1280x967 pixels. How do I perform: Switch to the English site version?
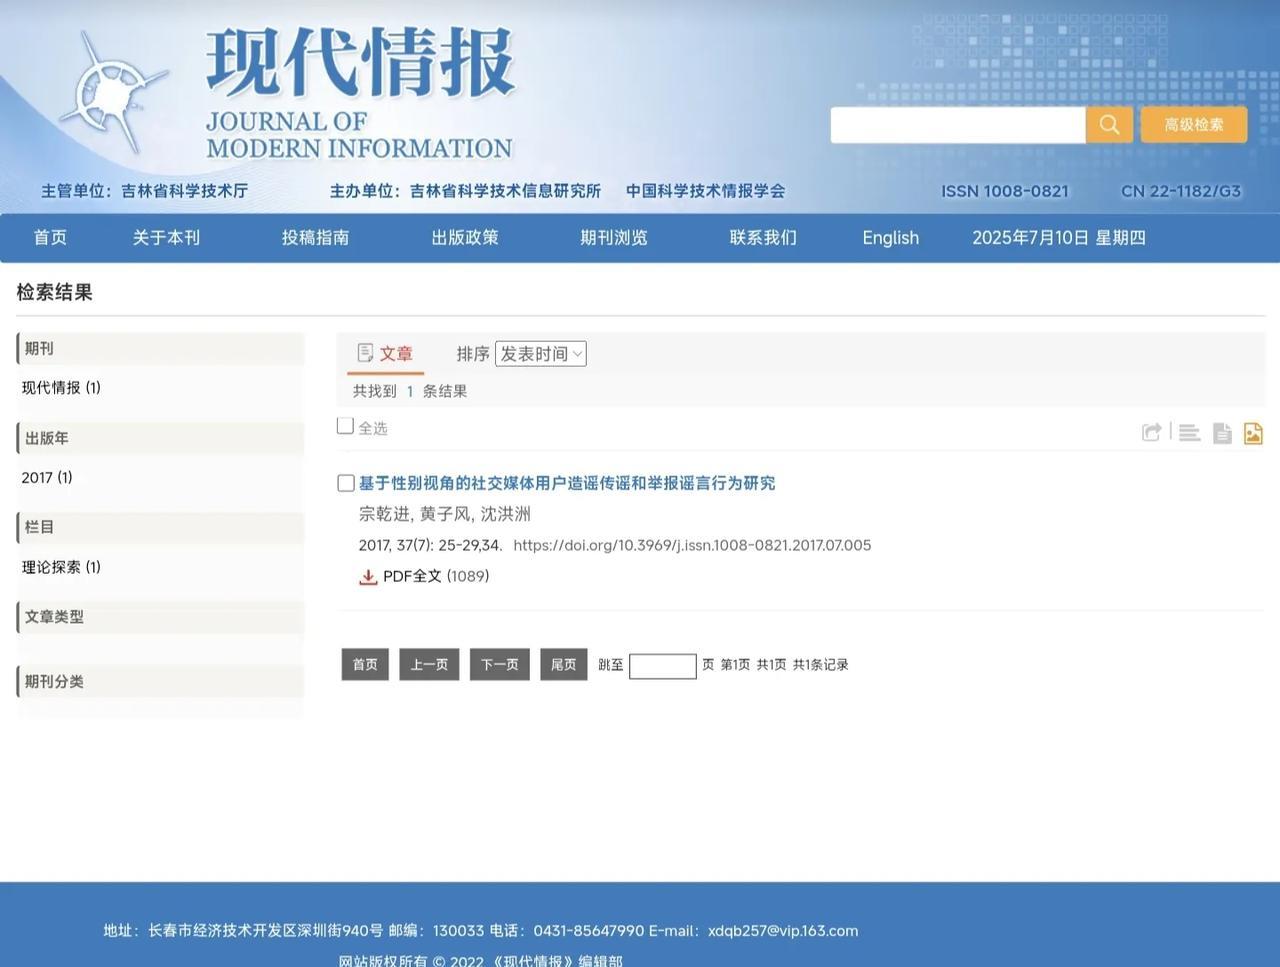pyautogui.click(x=891, y=238)
